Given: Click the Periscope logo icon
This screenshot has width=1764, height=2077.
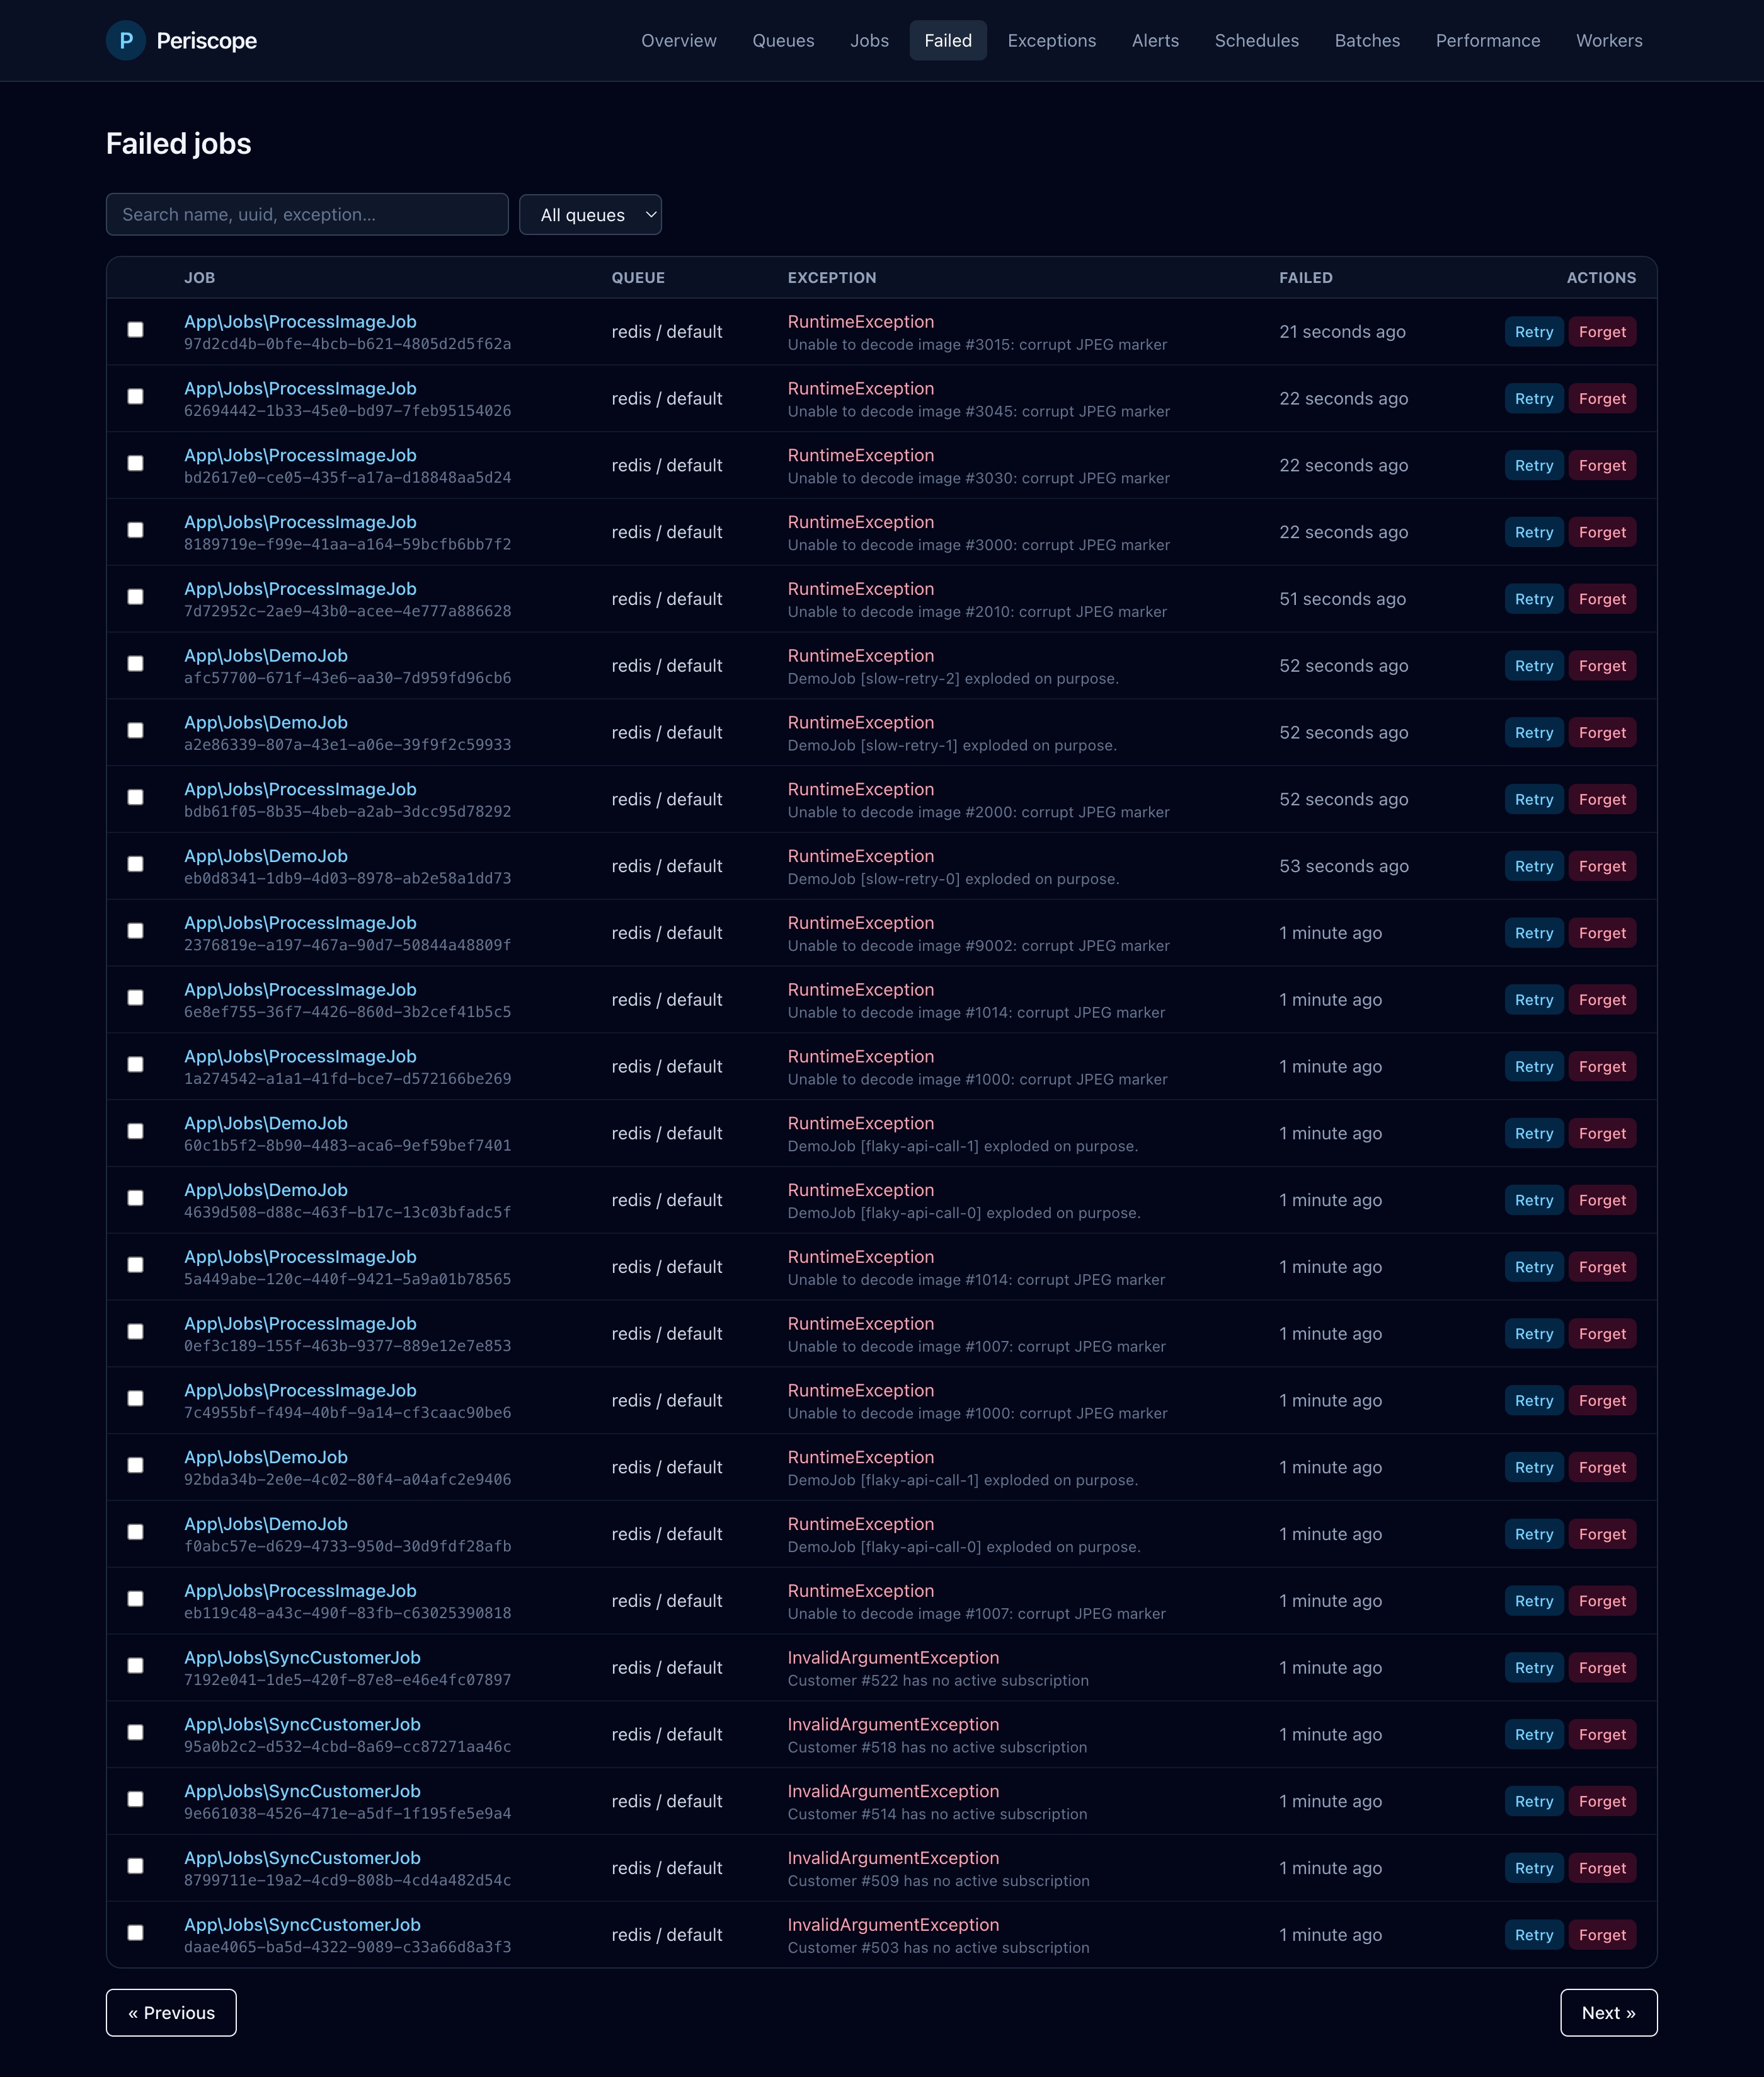Looking at the screenshot, I should coord(126,40).
